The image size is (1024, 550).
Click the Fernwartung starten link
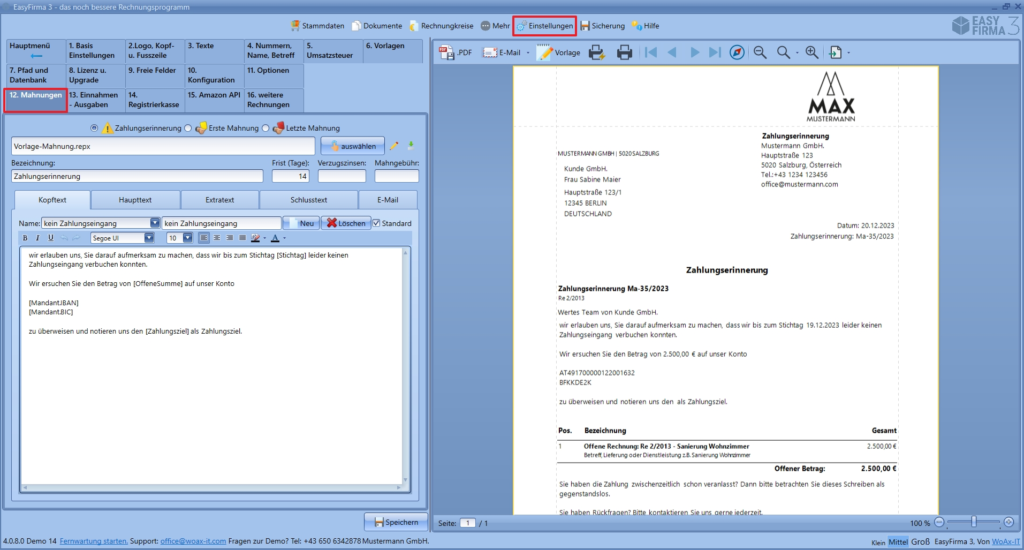point(95,540)
